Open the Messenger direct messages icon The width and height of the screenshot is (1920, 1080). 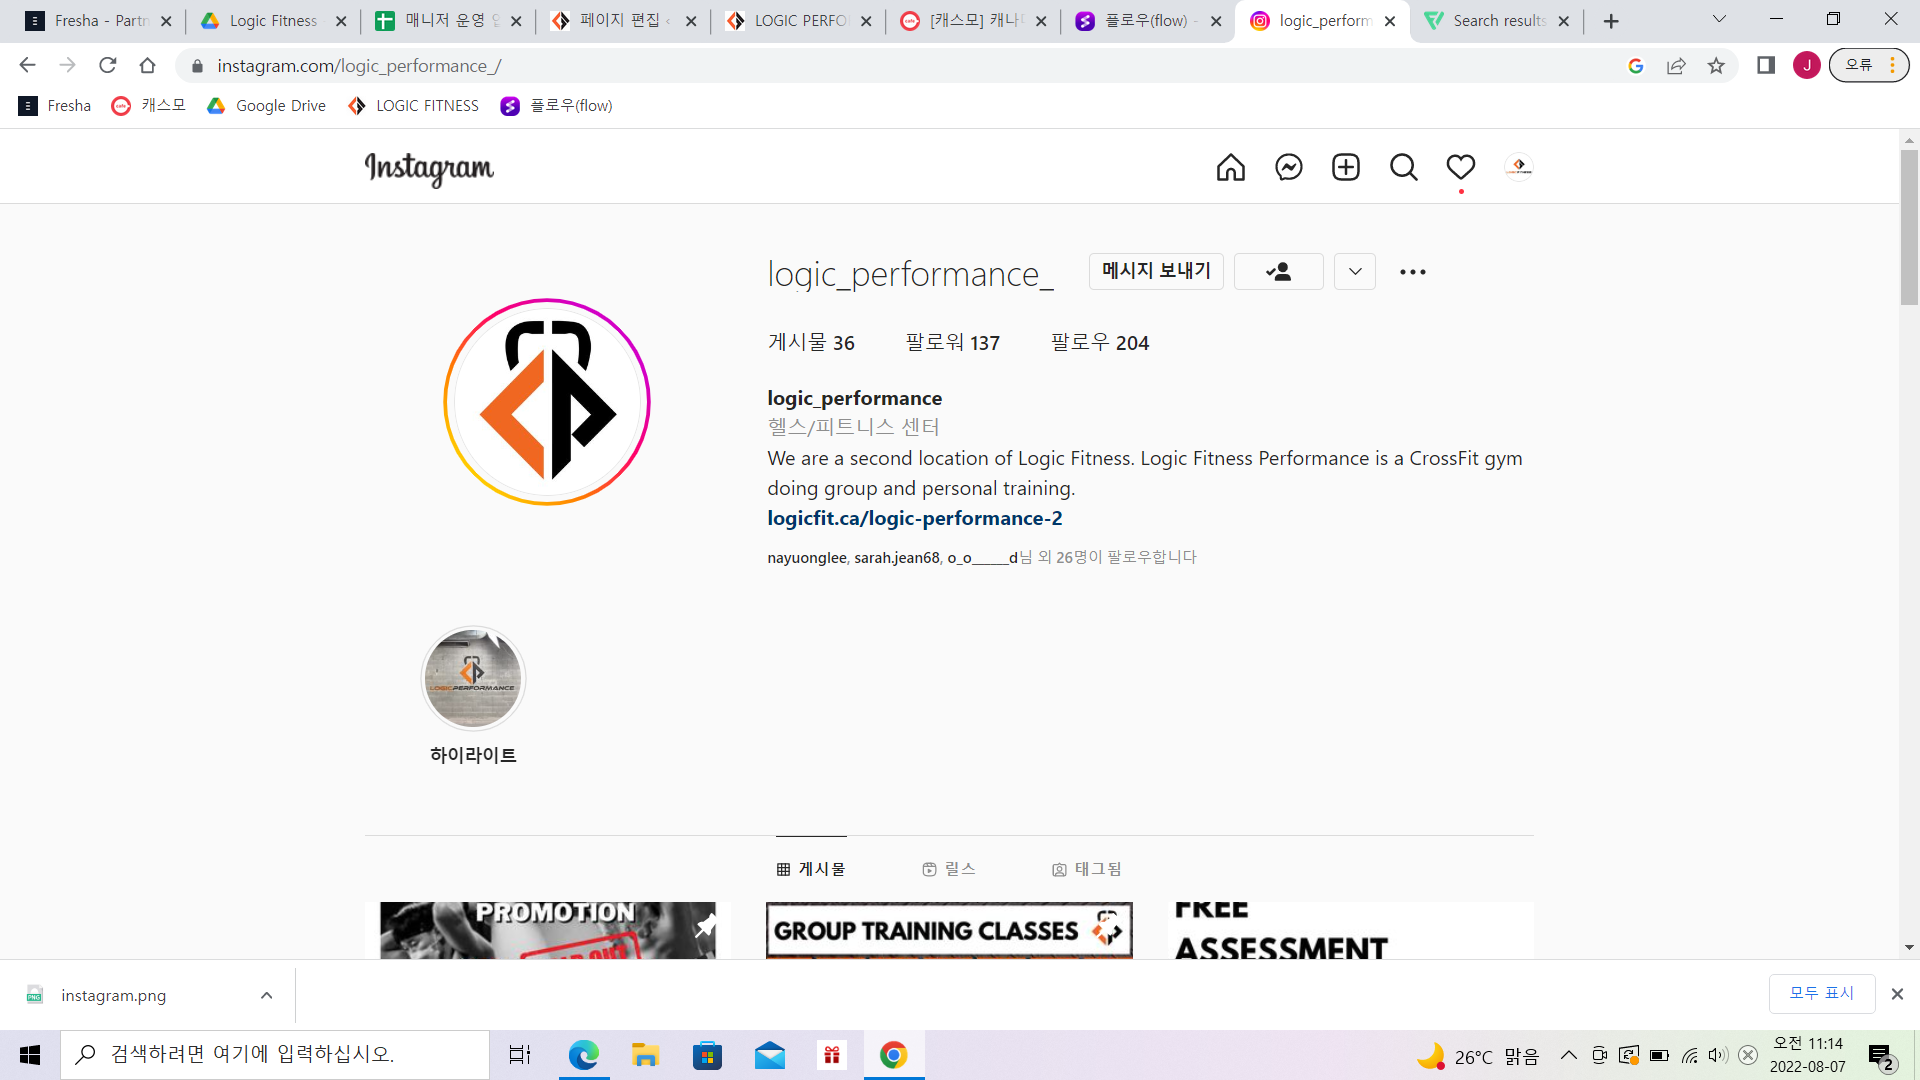(x=1289, y=167)
